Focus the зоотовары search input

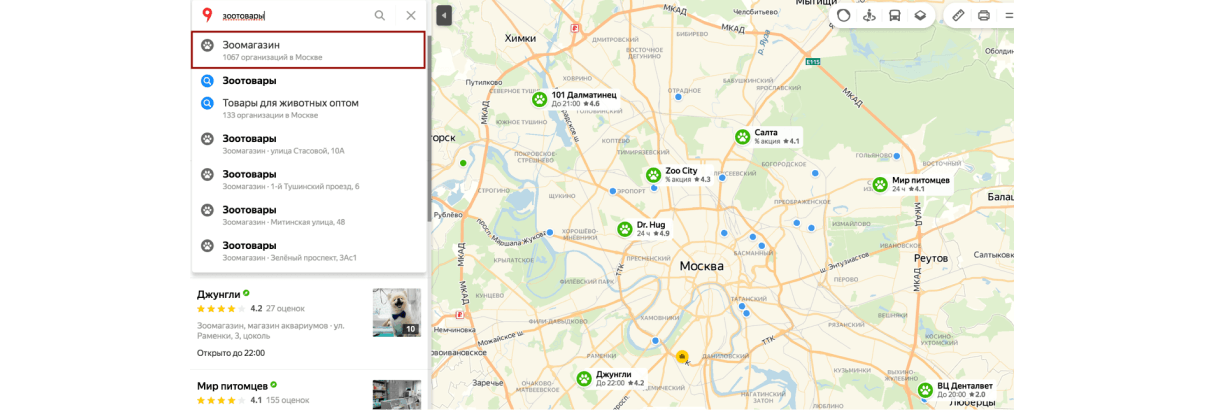[293, 16]
